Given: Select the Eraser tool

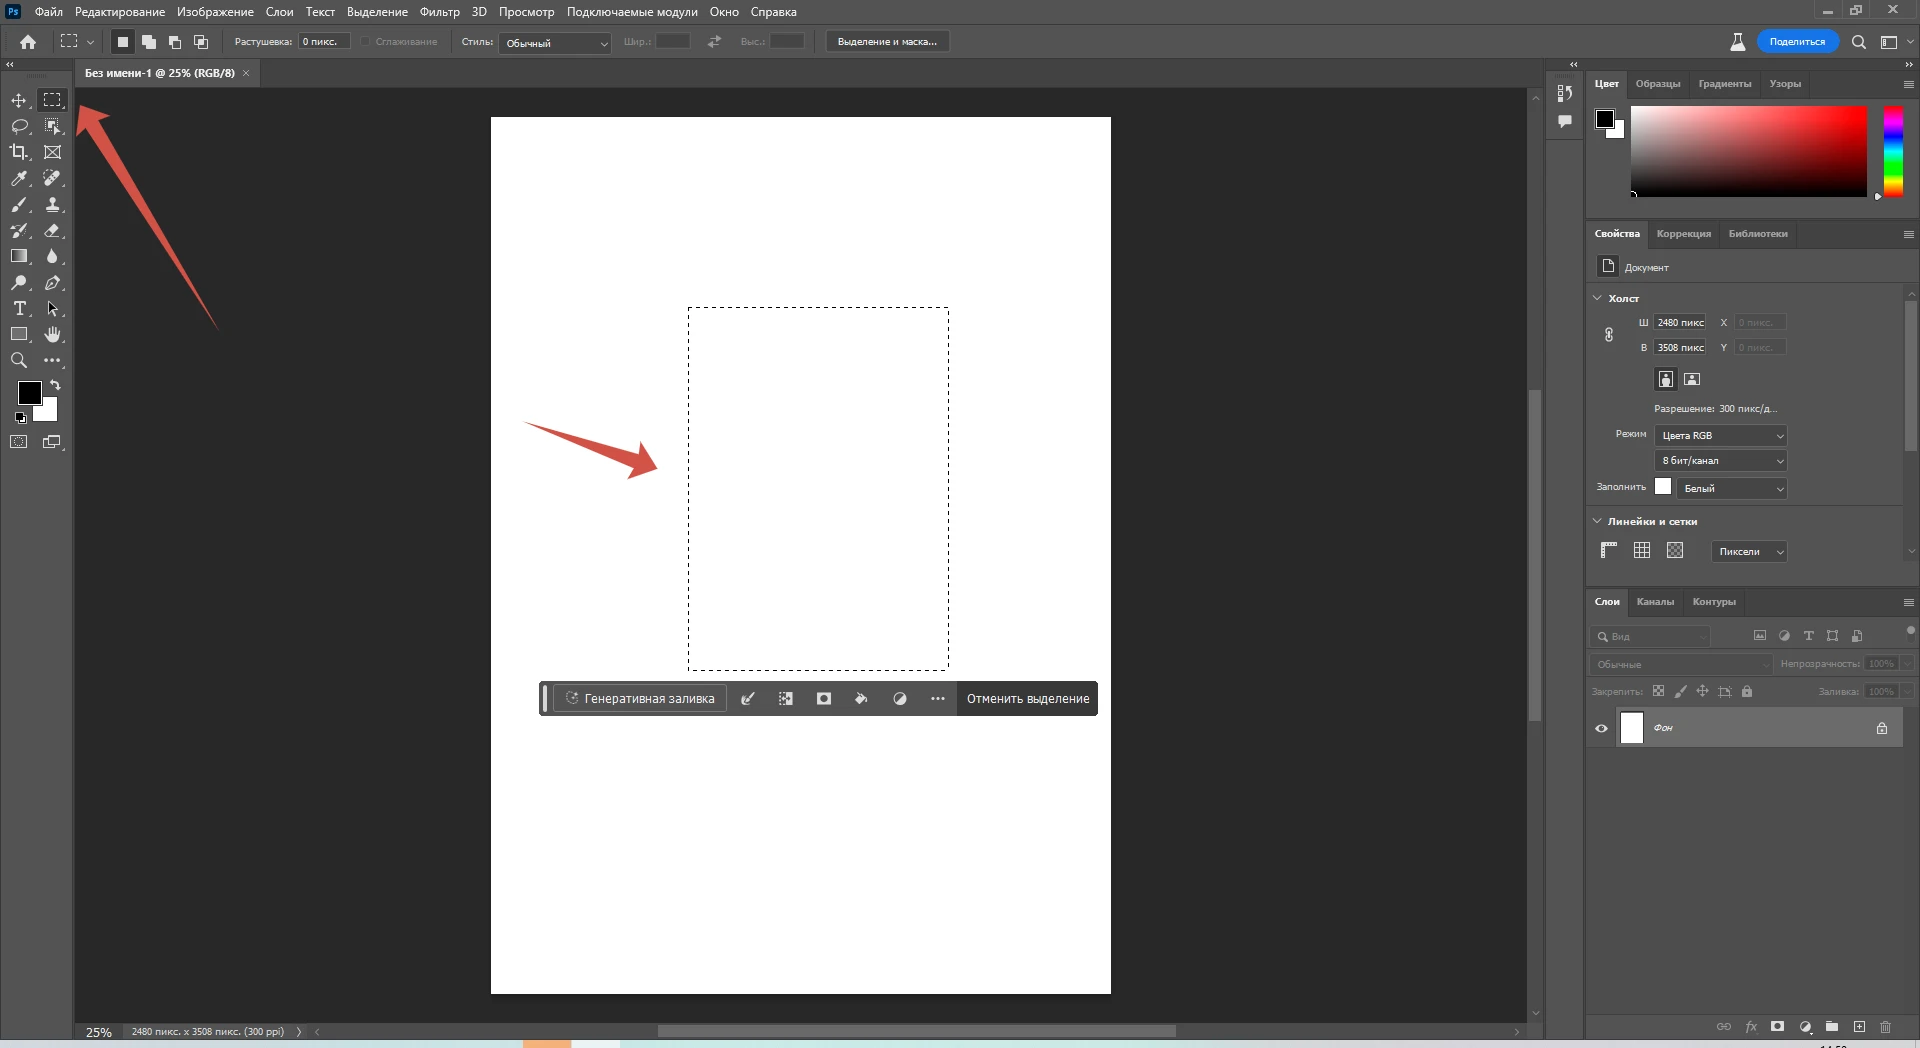Looking at the screenshot, I should [52, 230].
